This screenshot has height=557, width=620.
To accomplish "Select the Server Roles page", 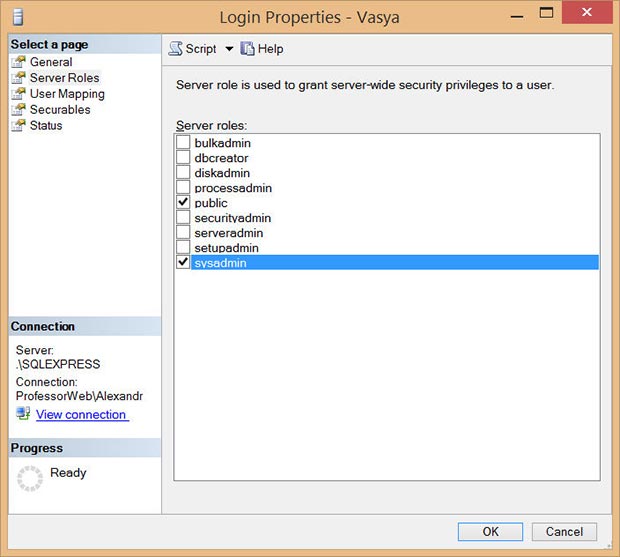I will point(64,78).
